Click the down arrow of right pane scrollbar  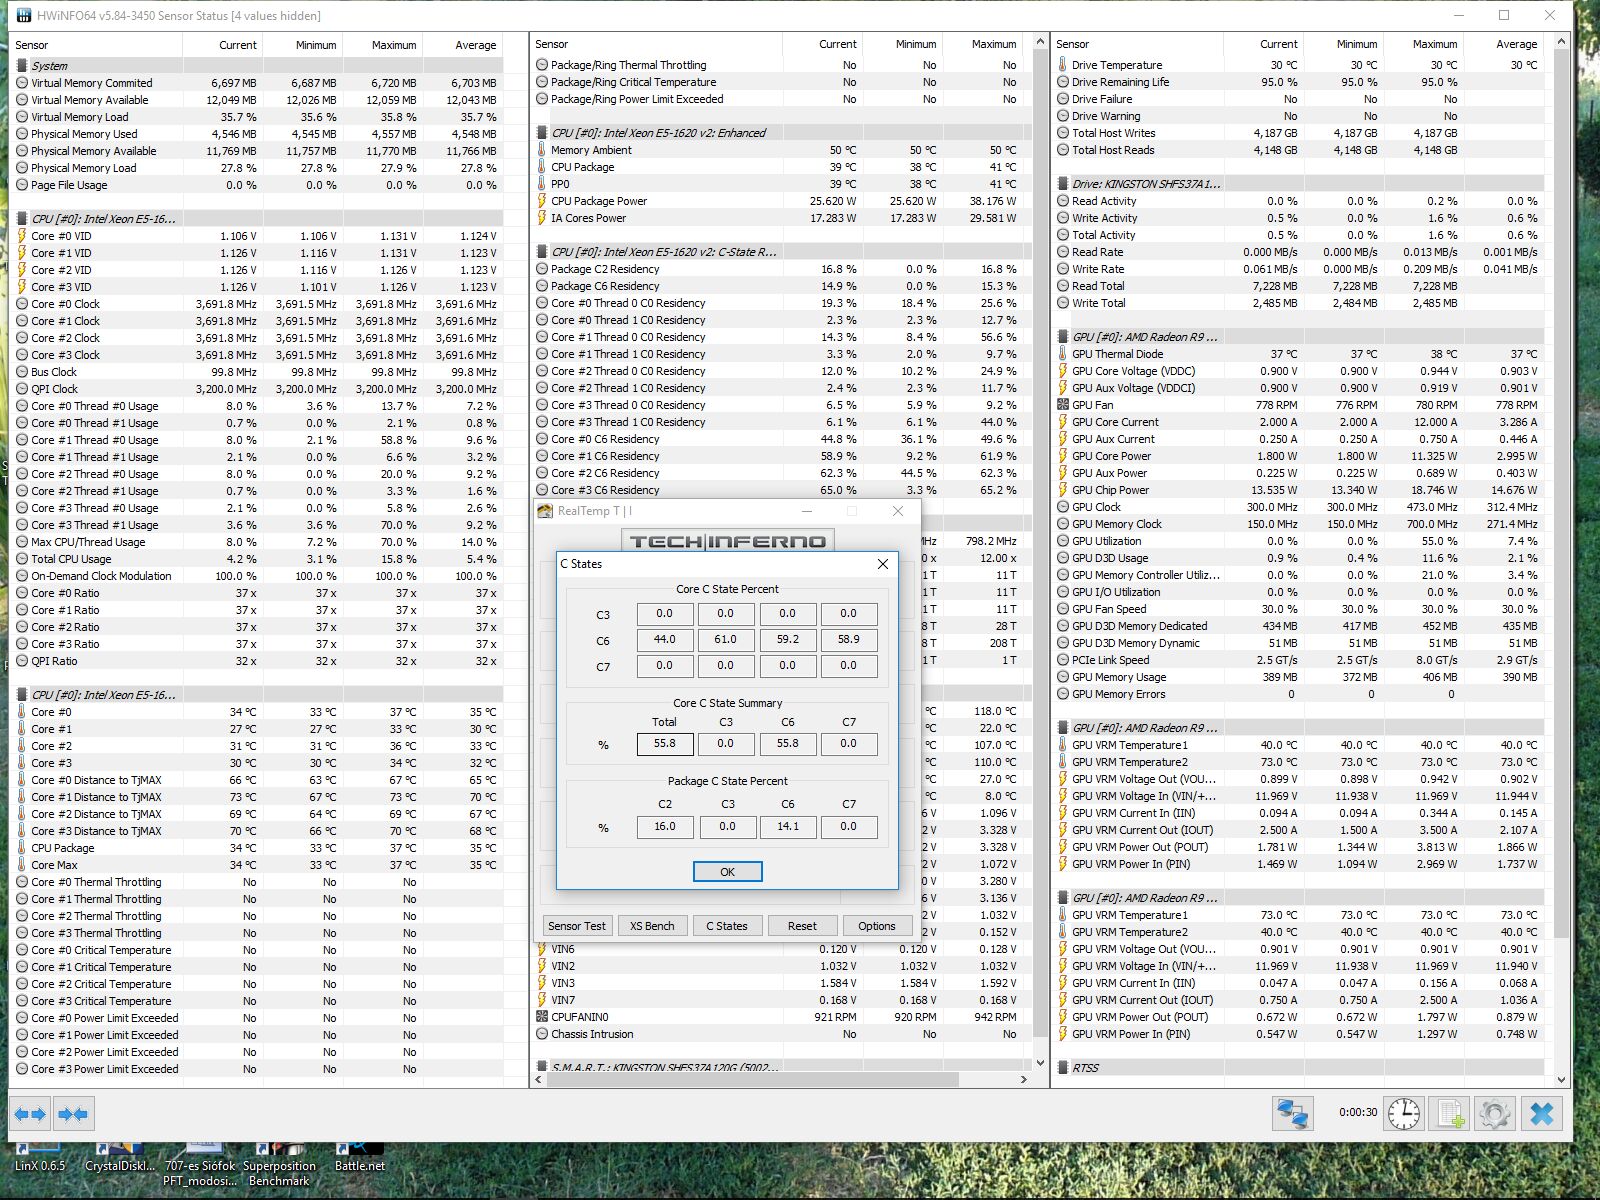click(1561, 1080)
